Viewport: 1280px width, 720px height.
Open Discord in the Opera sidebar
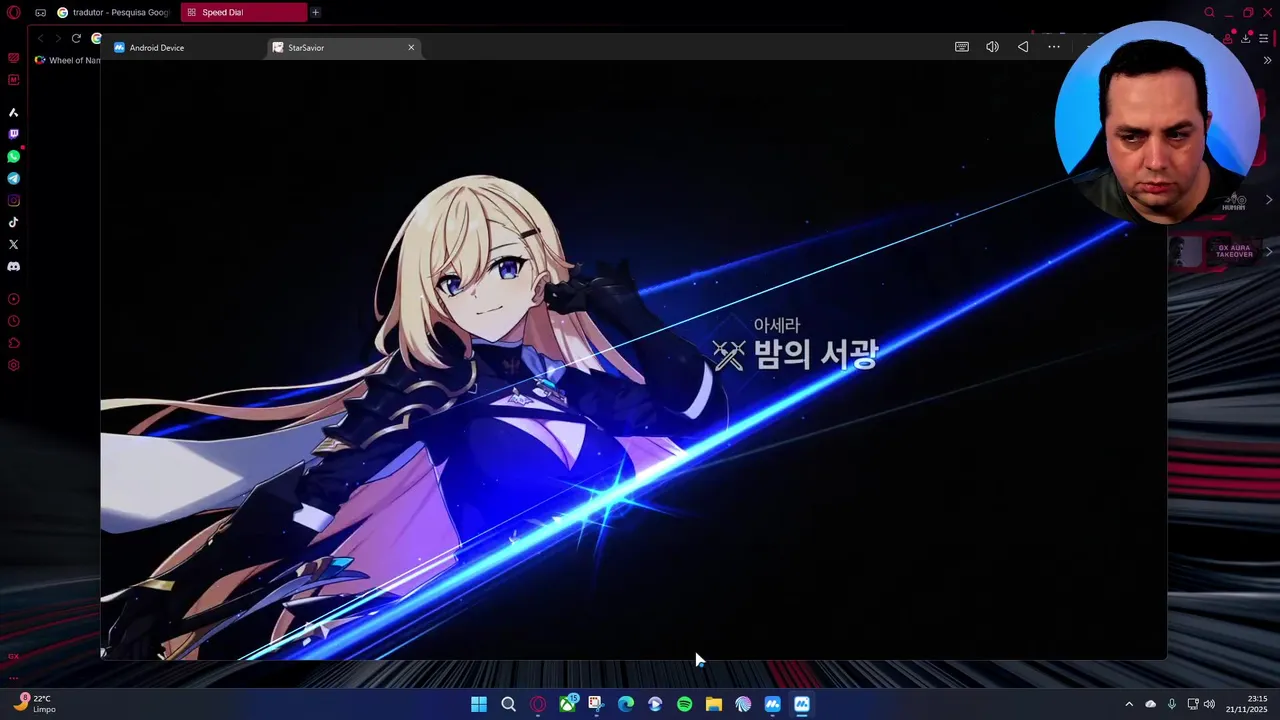click(x=14, y=267)
